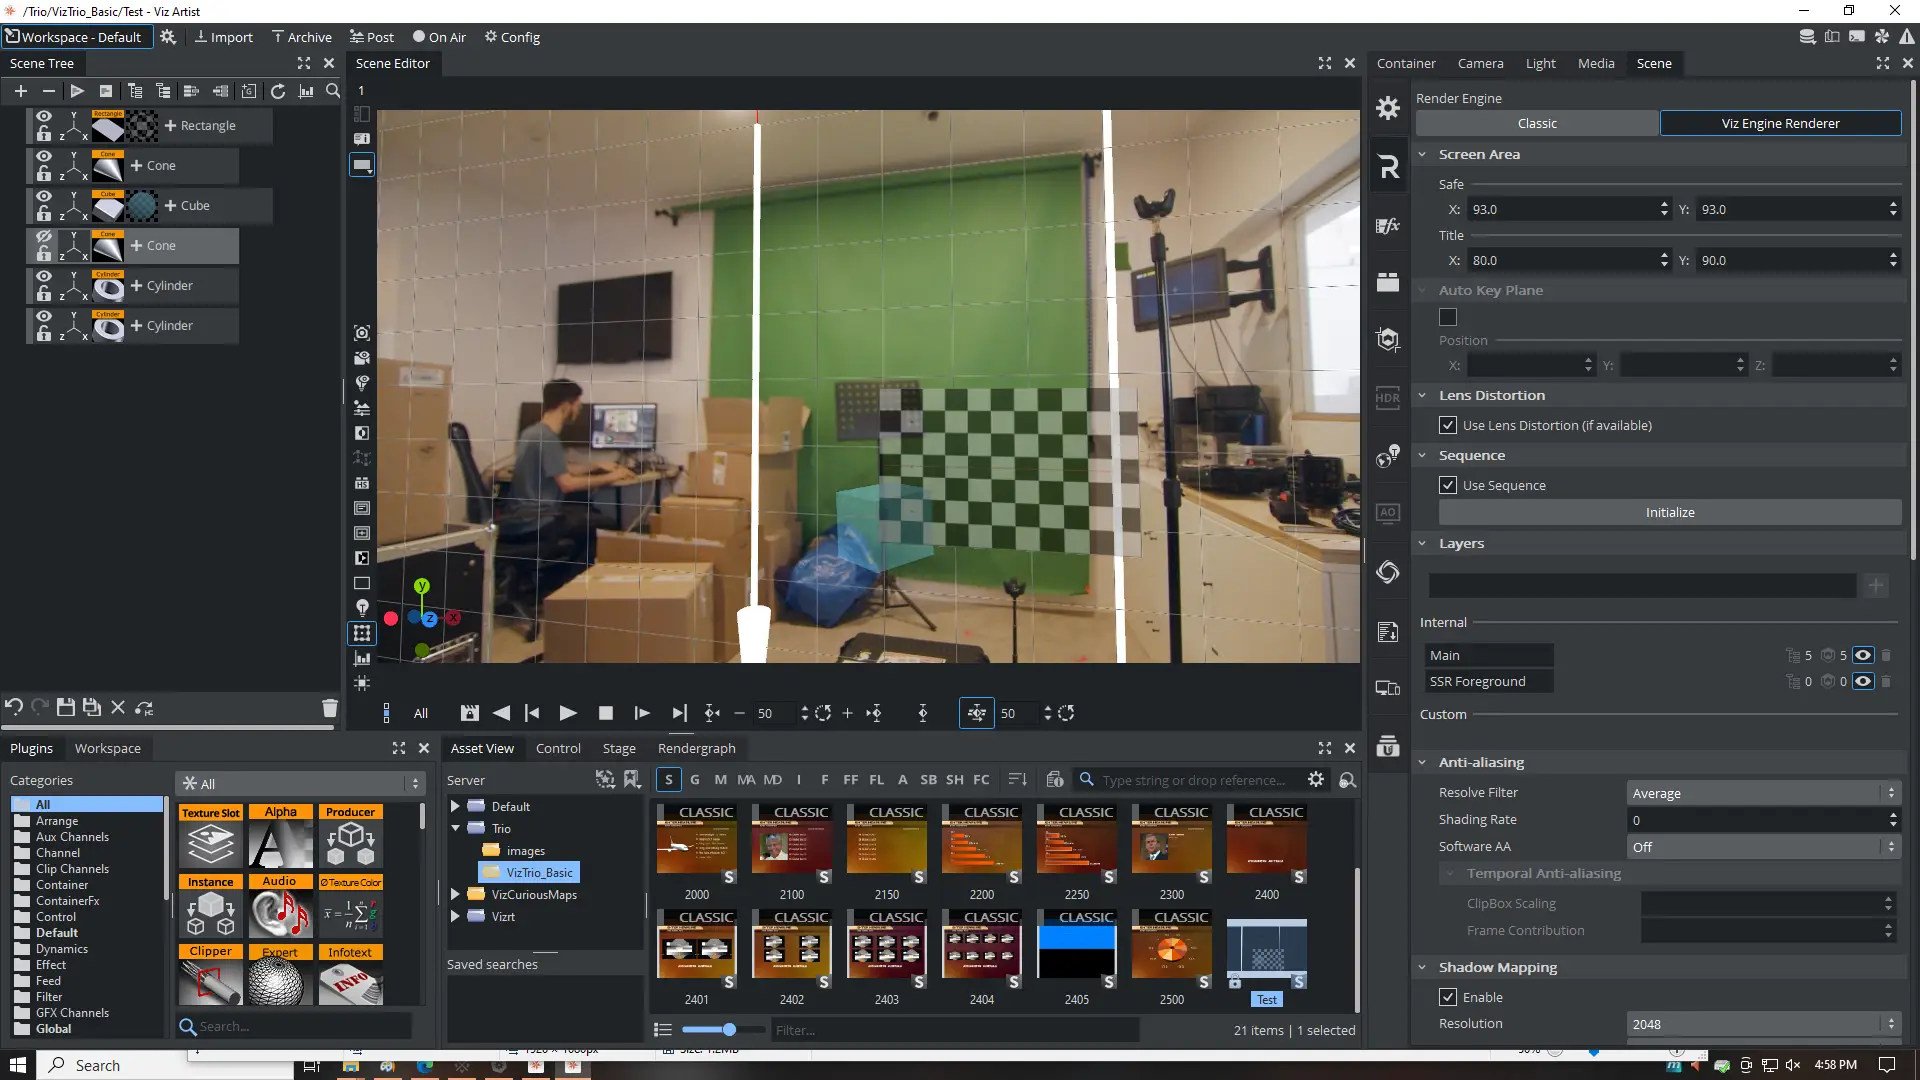This screenshot has width=1920, height=1080.
Task: Switch to the Rendergraph tab
Action: point(696,748)
